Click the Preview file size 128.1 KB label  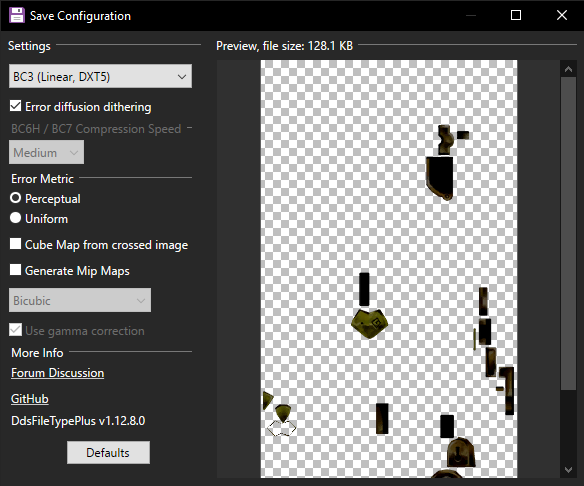pos(285,46)
